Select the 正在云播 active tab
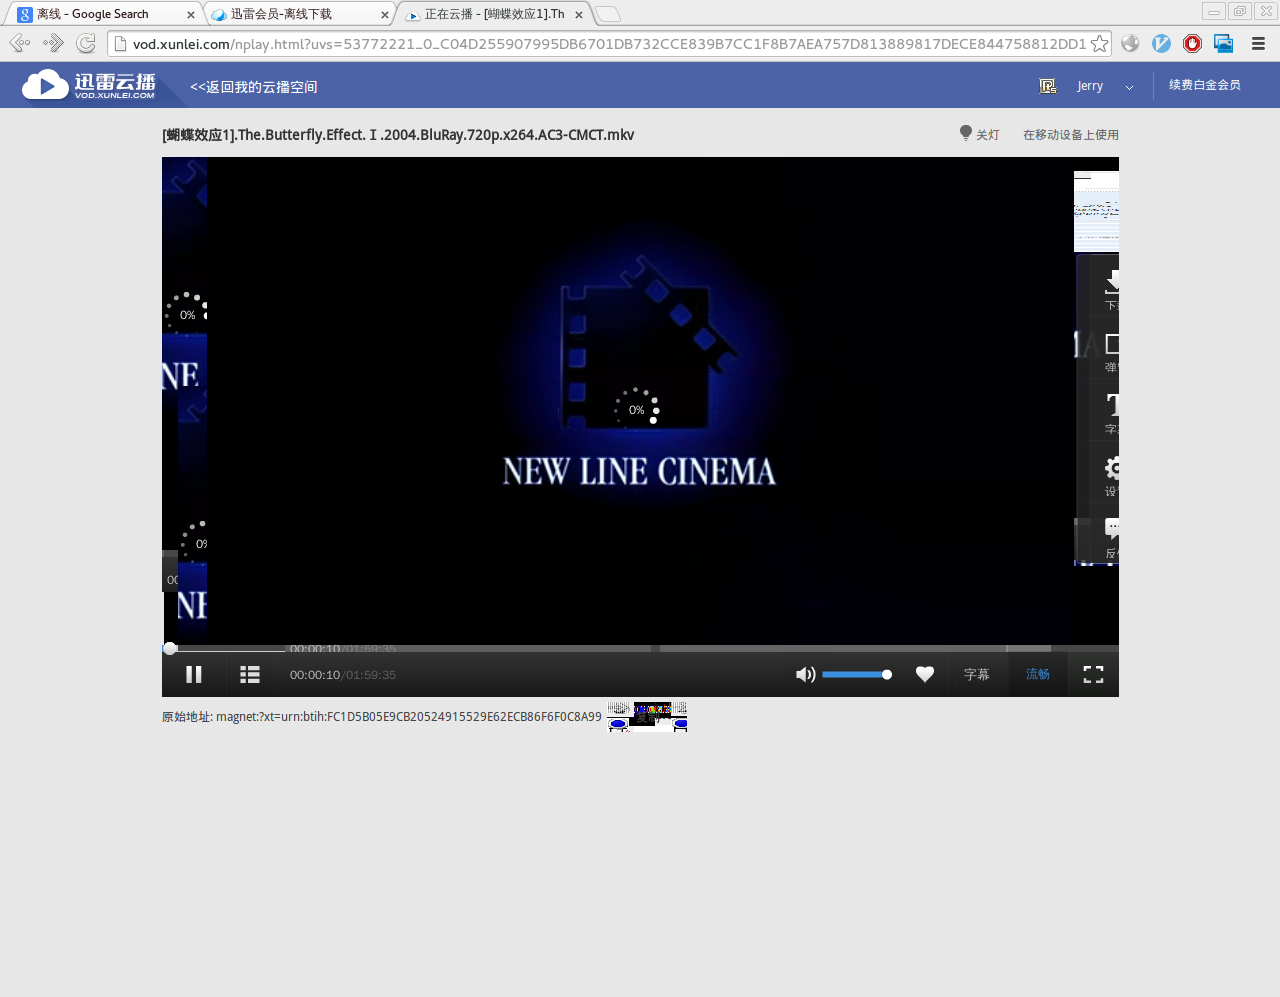Image resolution: width=1280 pixels, height=997 pixels. coord(495,14)
